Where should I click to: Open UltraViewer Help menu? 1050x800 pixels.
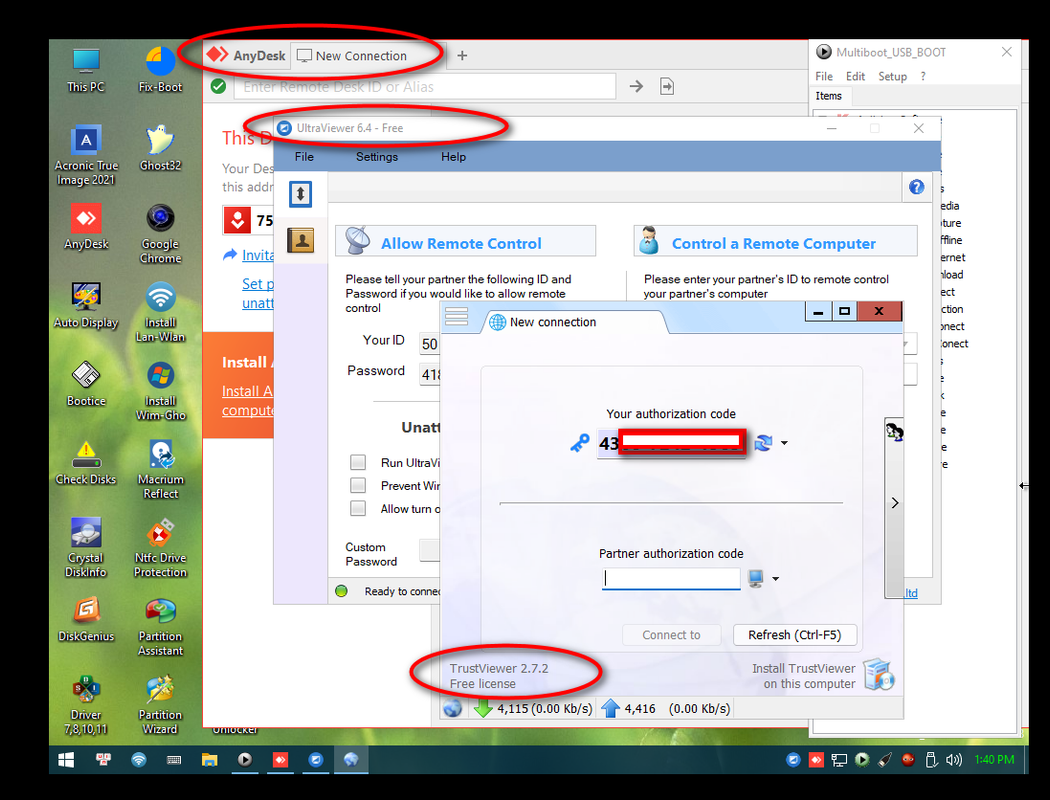click(453, 157)
